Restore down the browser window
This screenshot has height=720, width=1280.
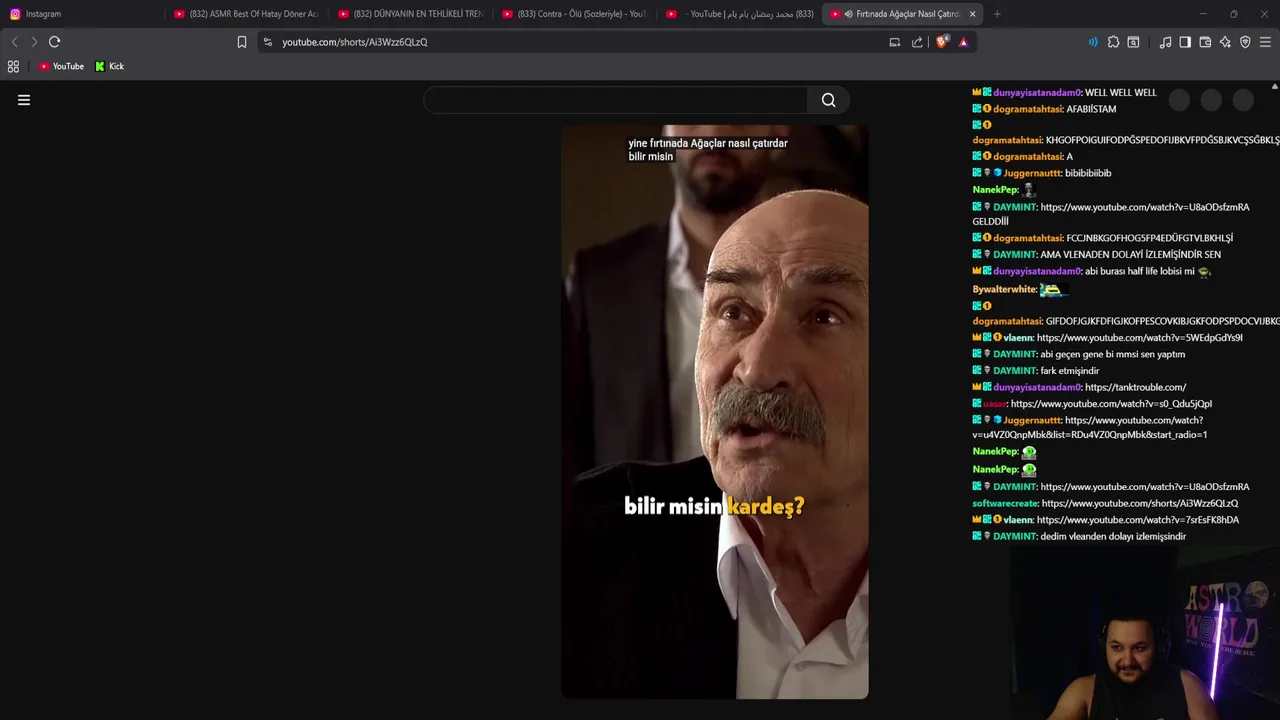[1233, 14]
